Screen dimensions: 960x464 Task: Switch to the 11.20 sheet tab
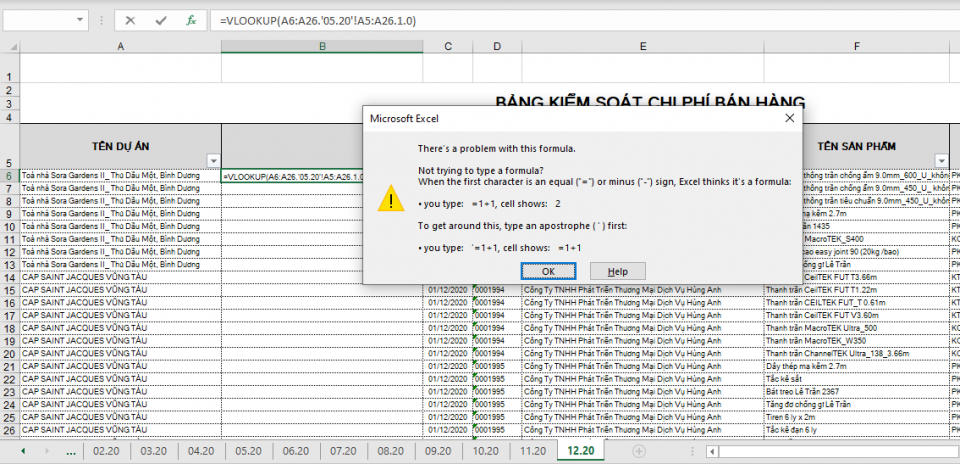532,451
